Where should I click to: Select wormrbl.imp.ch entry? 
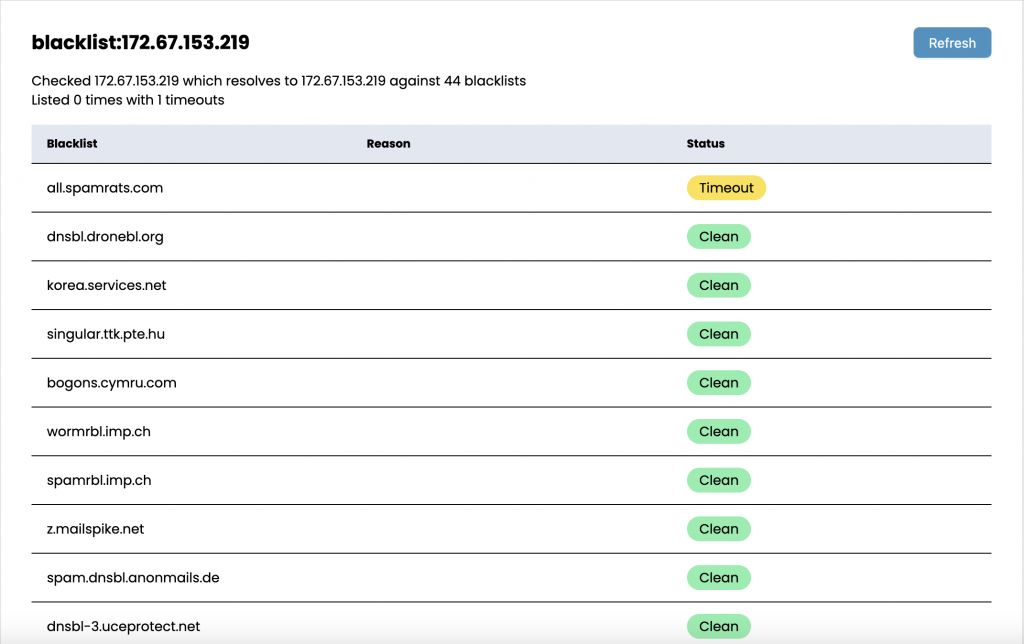click(x=99, y=432)
